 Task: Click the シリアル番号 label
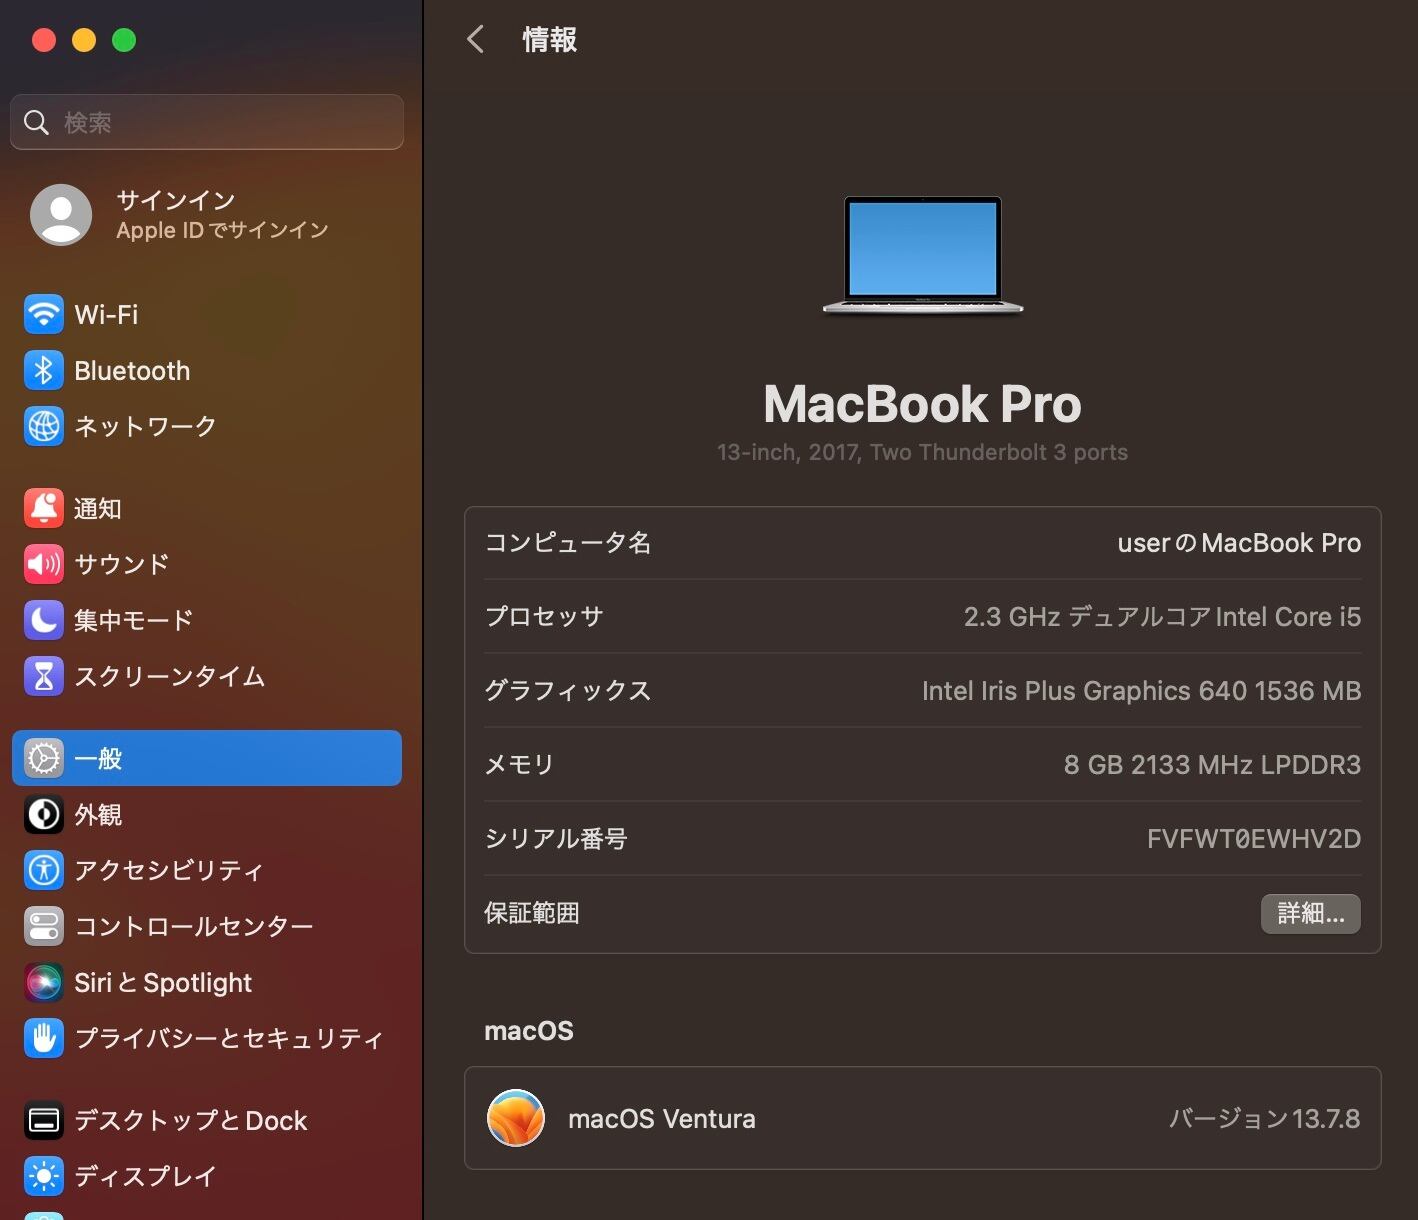pyautogui.click(x=556, y=839)
